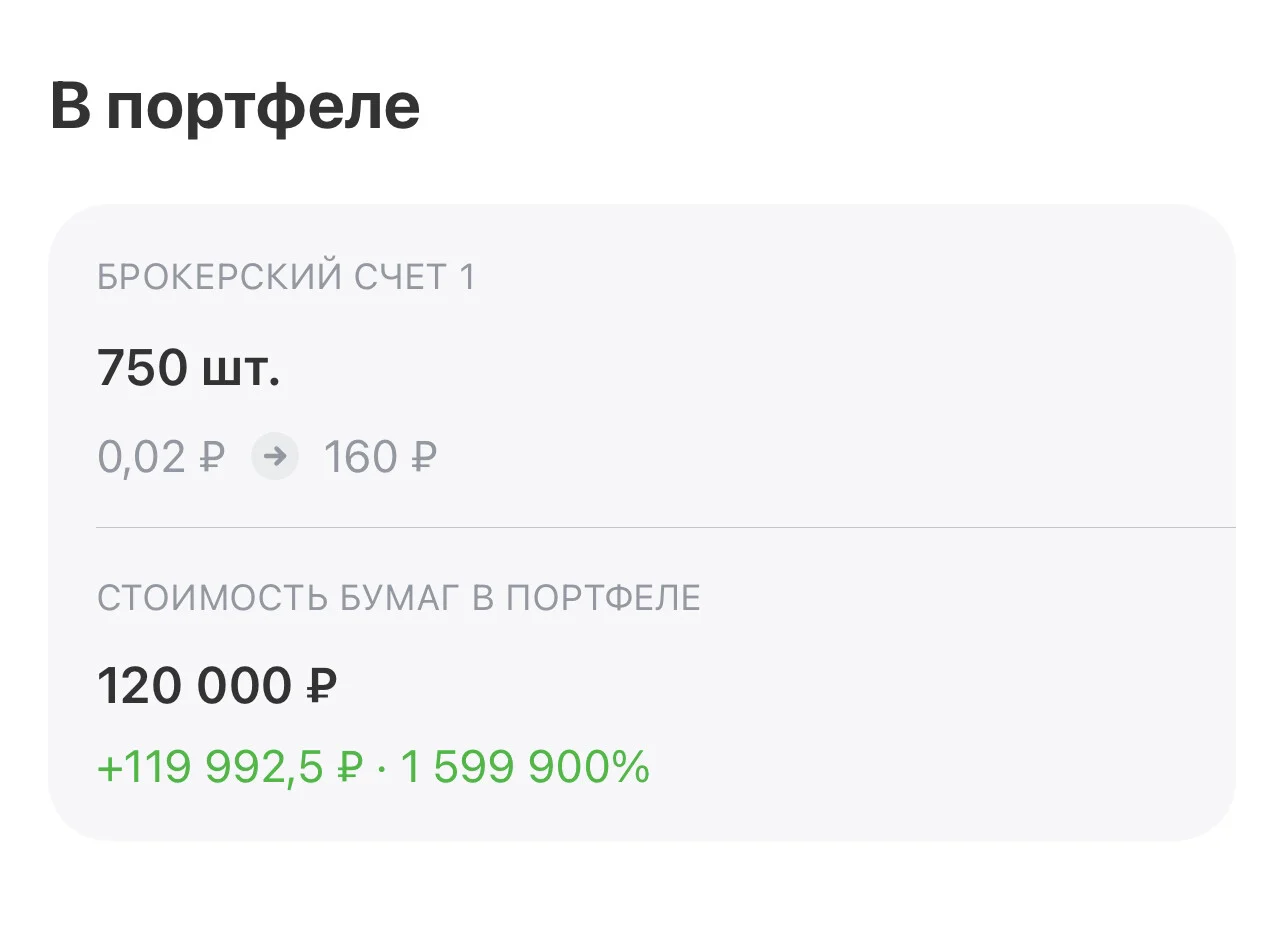
Task: Tap the ruble sign after 120 000
Action: point(320,688)
